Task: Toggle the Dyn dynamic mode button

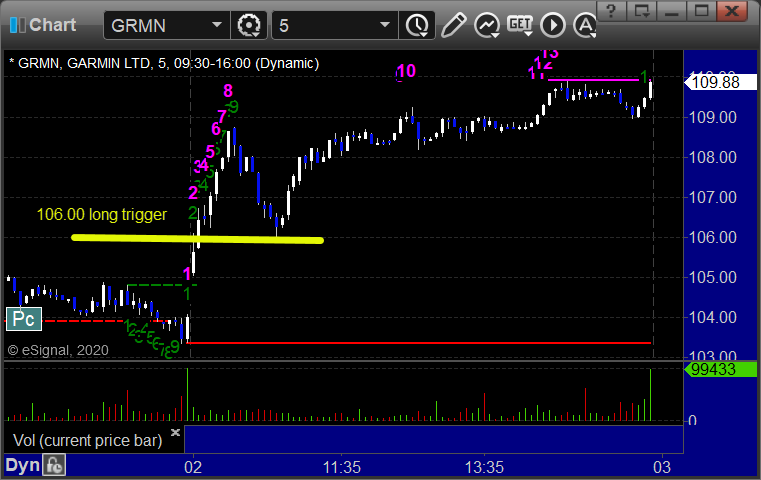Action: click(x=22, y=465)
